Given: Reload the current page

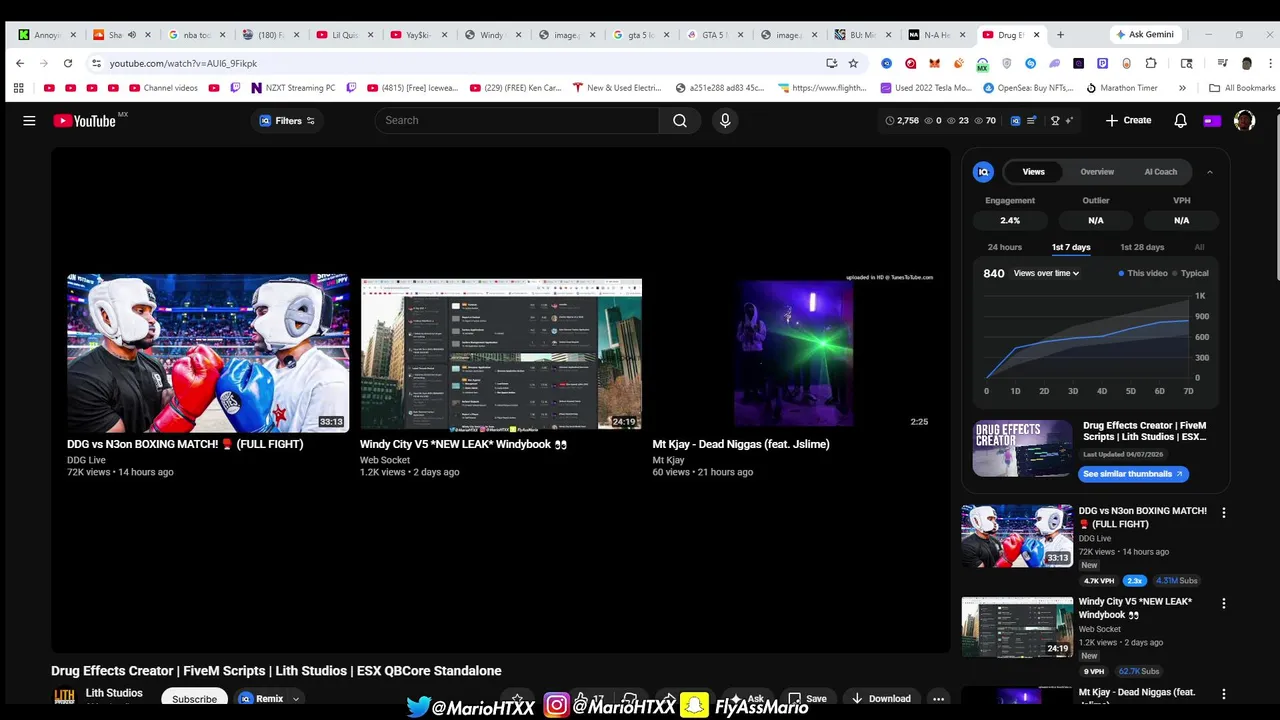Looking at the screenshot, I should [68, 63].
